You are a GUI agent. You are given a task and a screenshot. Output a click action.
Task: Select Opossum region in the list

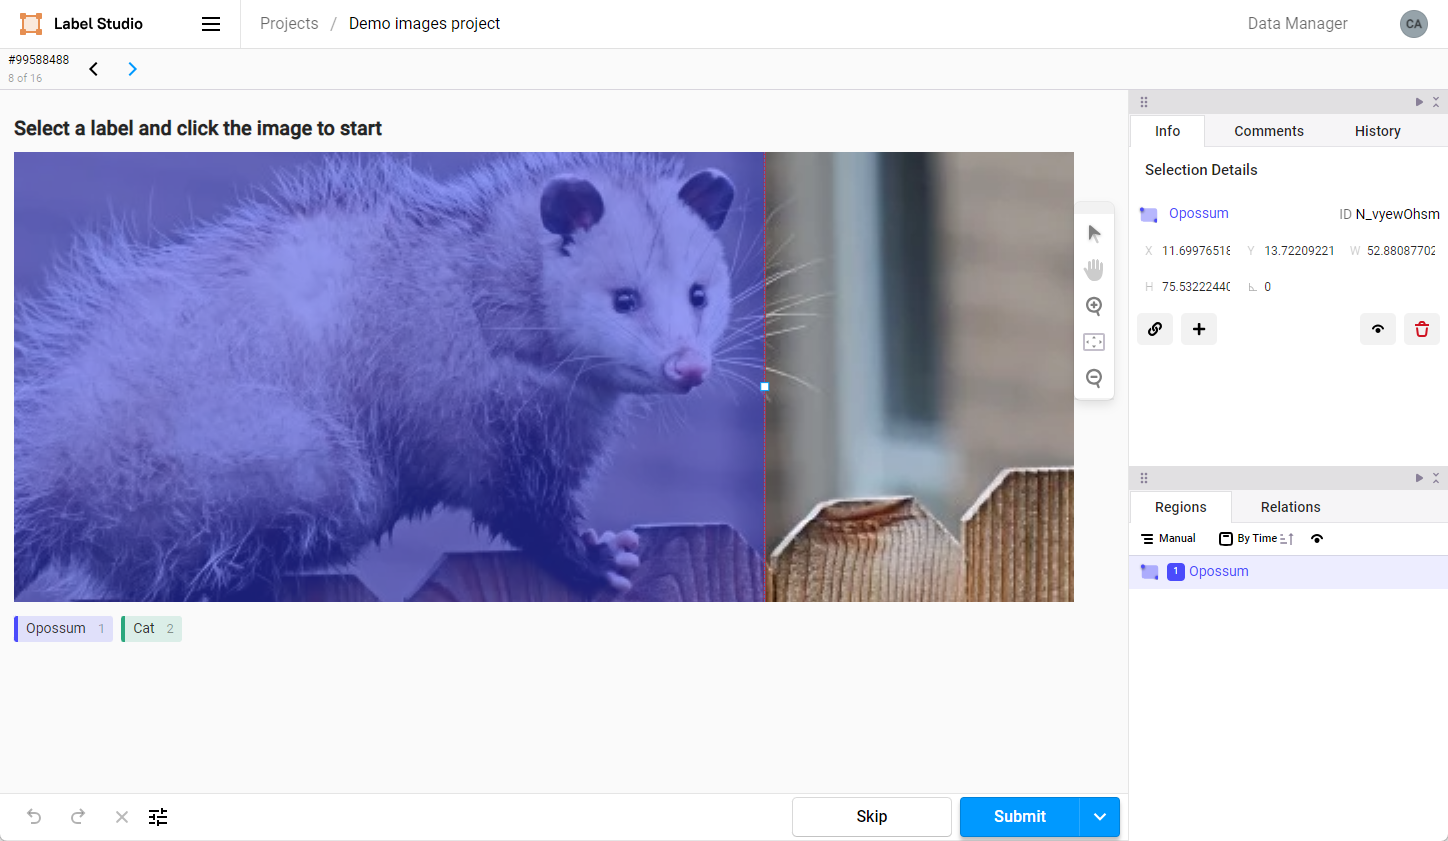(x=1218, y=572)
